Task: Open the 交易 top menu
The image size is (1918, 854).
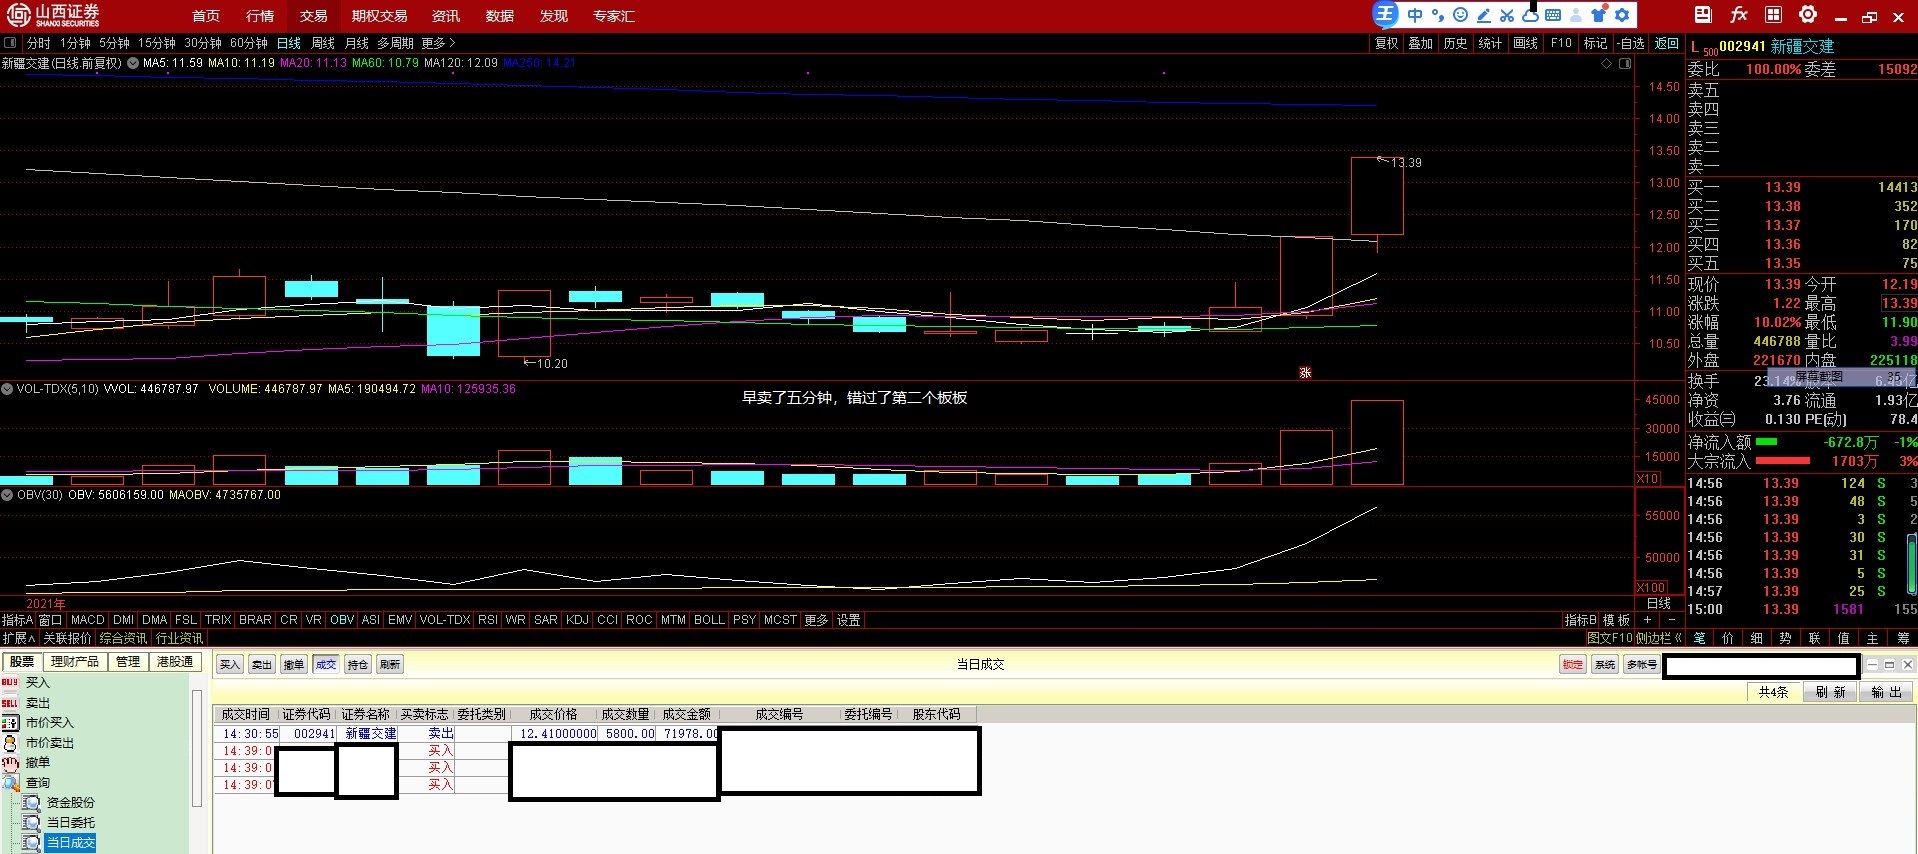Action: [x=313, y=16]
